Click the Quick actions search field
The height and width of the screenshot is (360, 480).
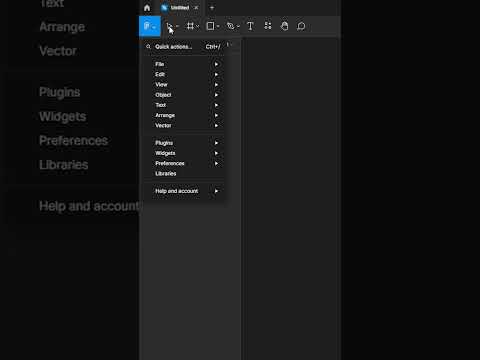point(184,47)
